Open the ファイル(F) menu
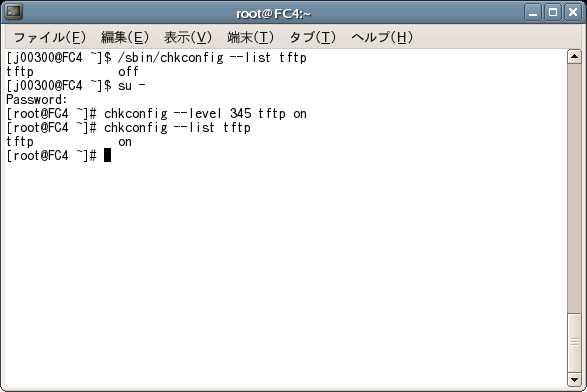 click(x=50, y=37)
